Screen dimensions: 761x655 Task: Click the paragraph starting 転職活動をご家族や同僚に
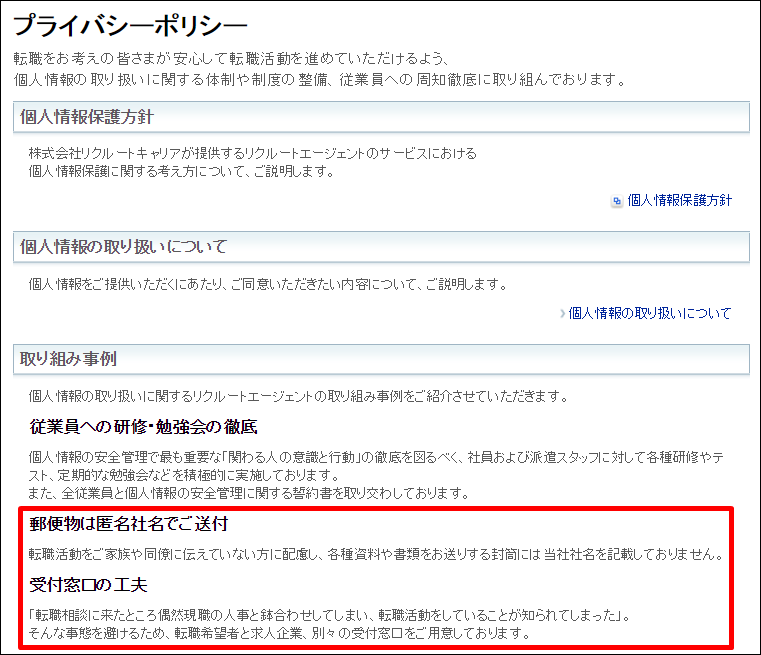point(376,554)
